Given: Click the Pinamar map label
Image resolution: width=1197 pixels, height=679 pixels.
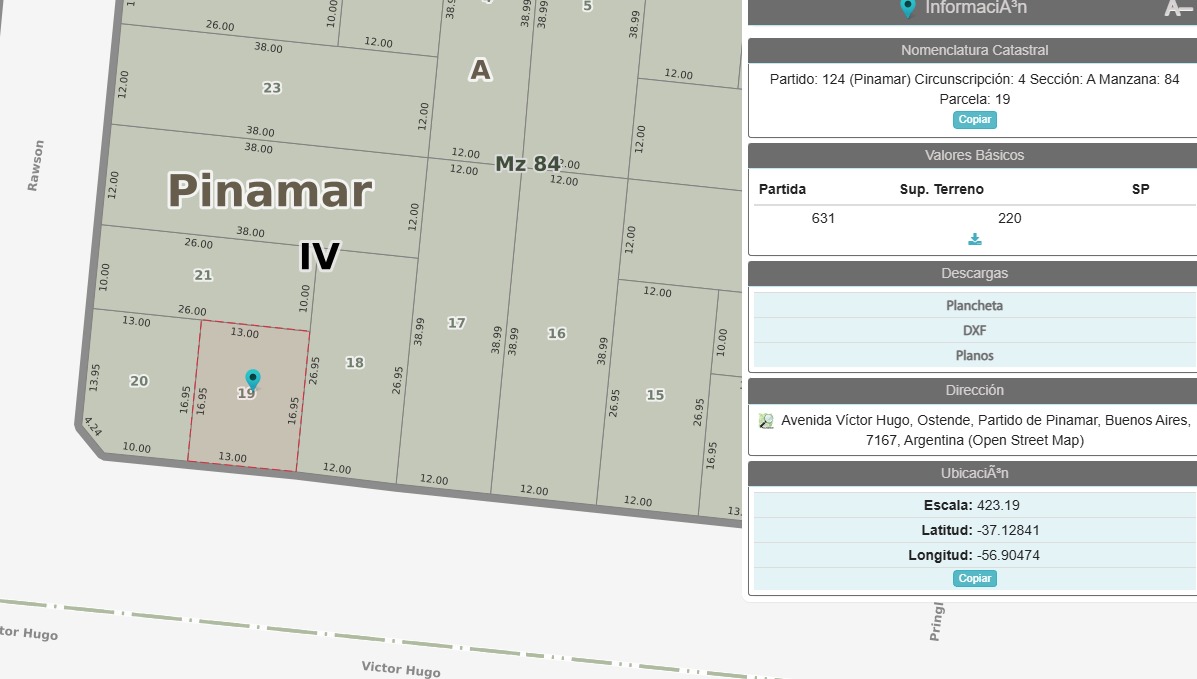Looking at the screenshot, I should coord(270,190).
